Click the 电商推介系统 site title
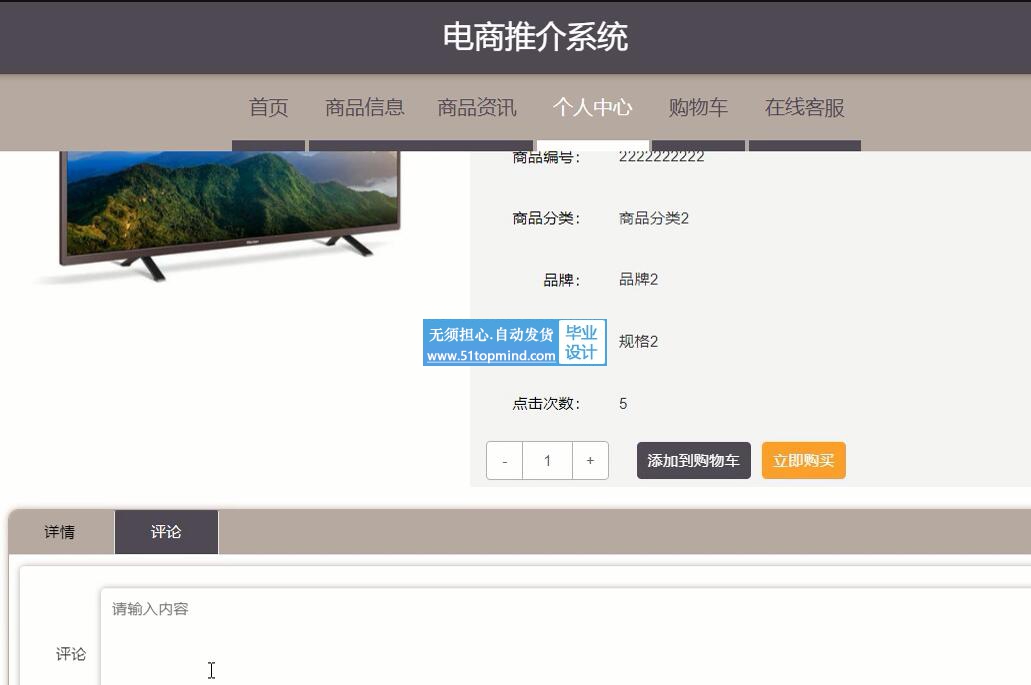The image size is (1031, 685). tap(535, 37)
